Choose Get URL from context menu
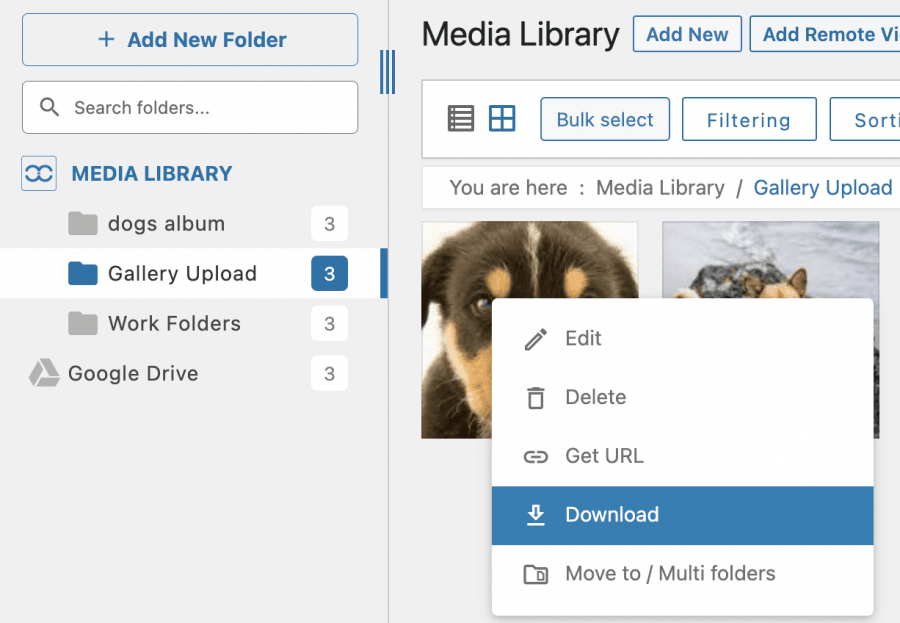 (x=604, y=456)
